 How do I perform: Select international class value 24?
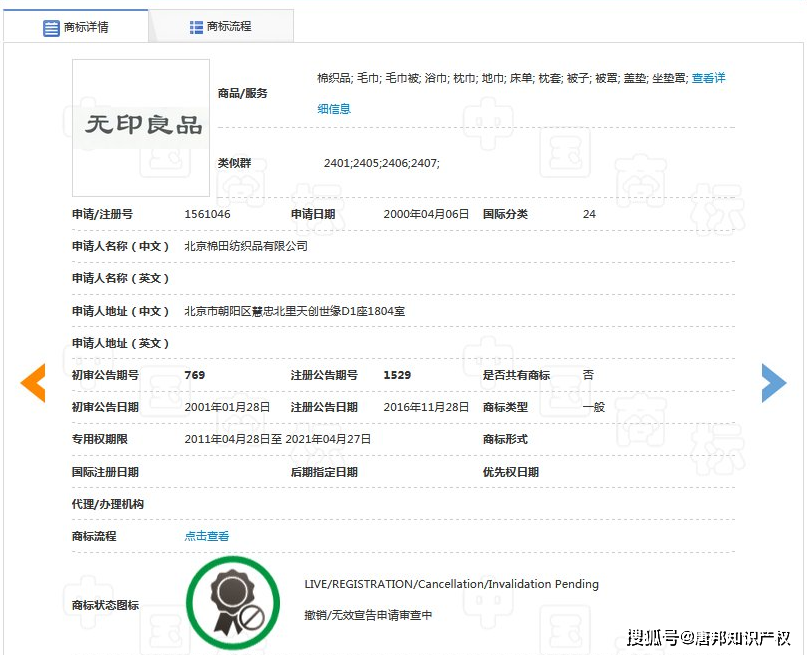click(589, 214)
